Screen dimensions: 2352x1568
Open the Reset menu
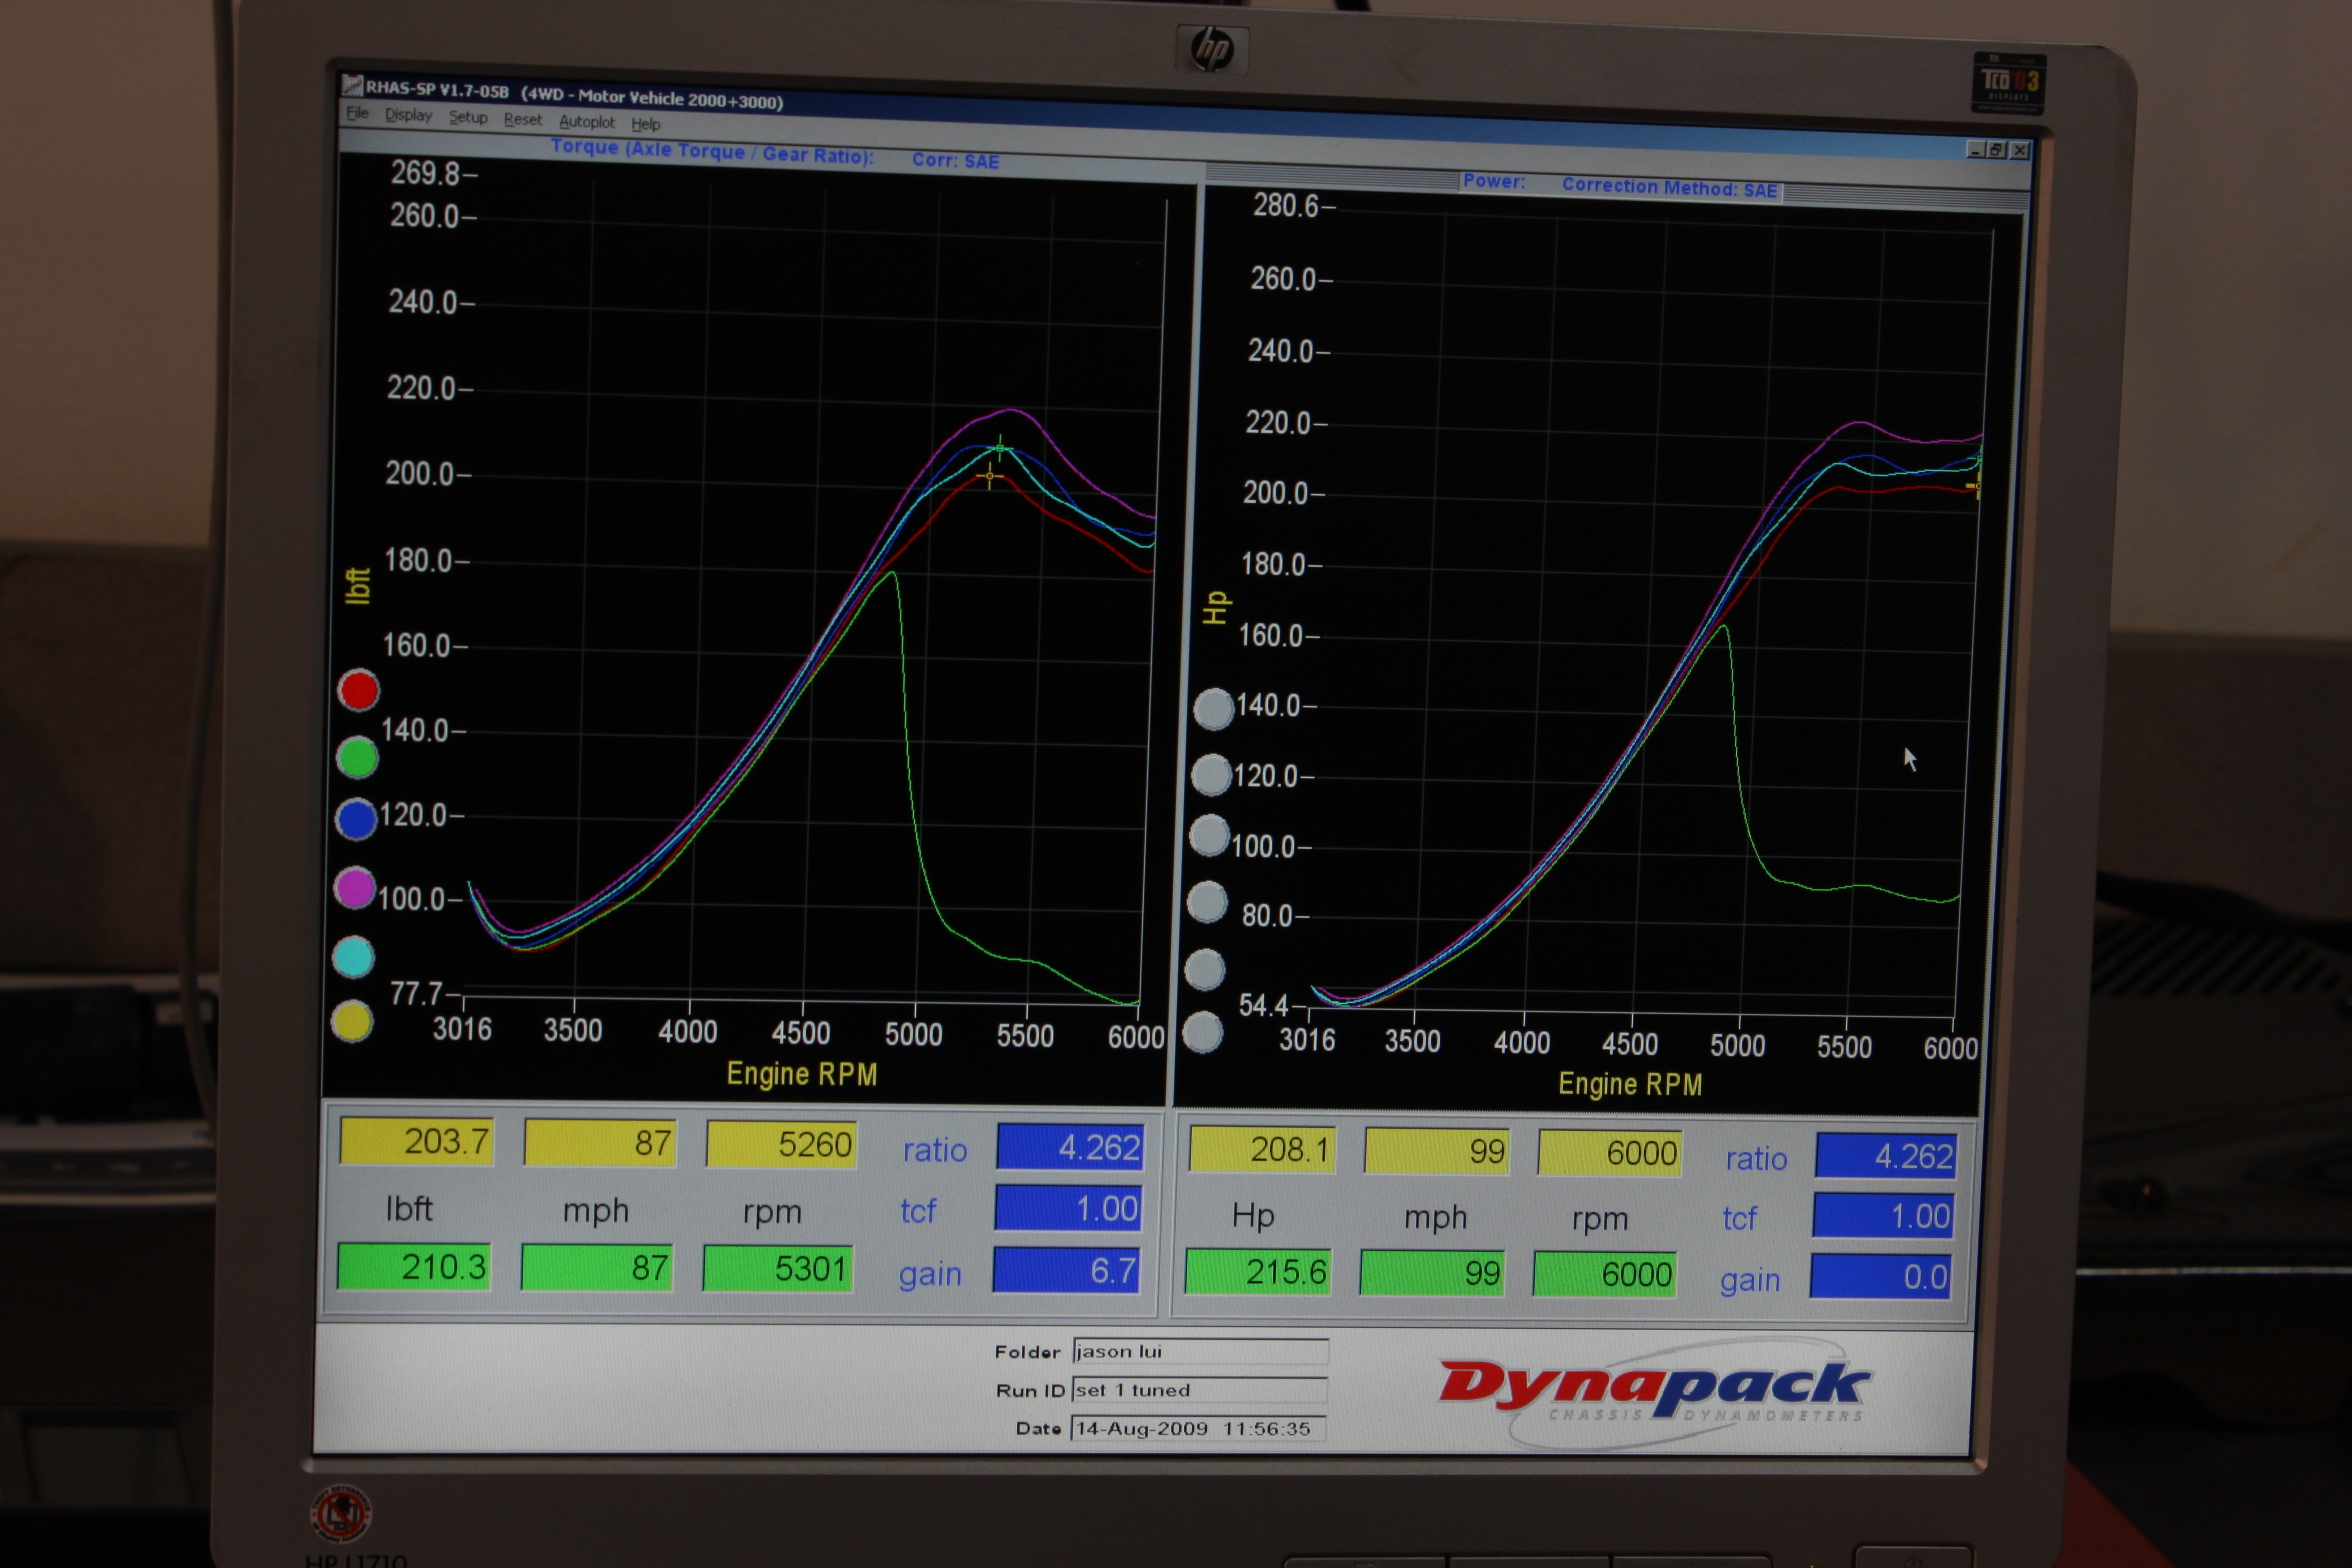click(x=522, y=119)
